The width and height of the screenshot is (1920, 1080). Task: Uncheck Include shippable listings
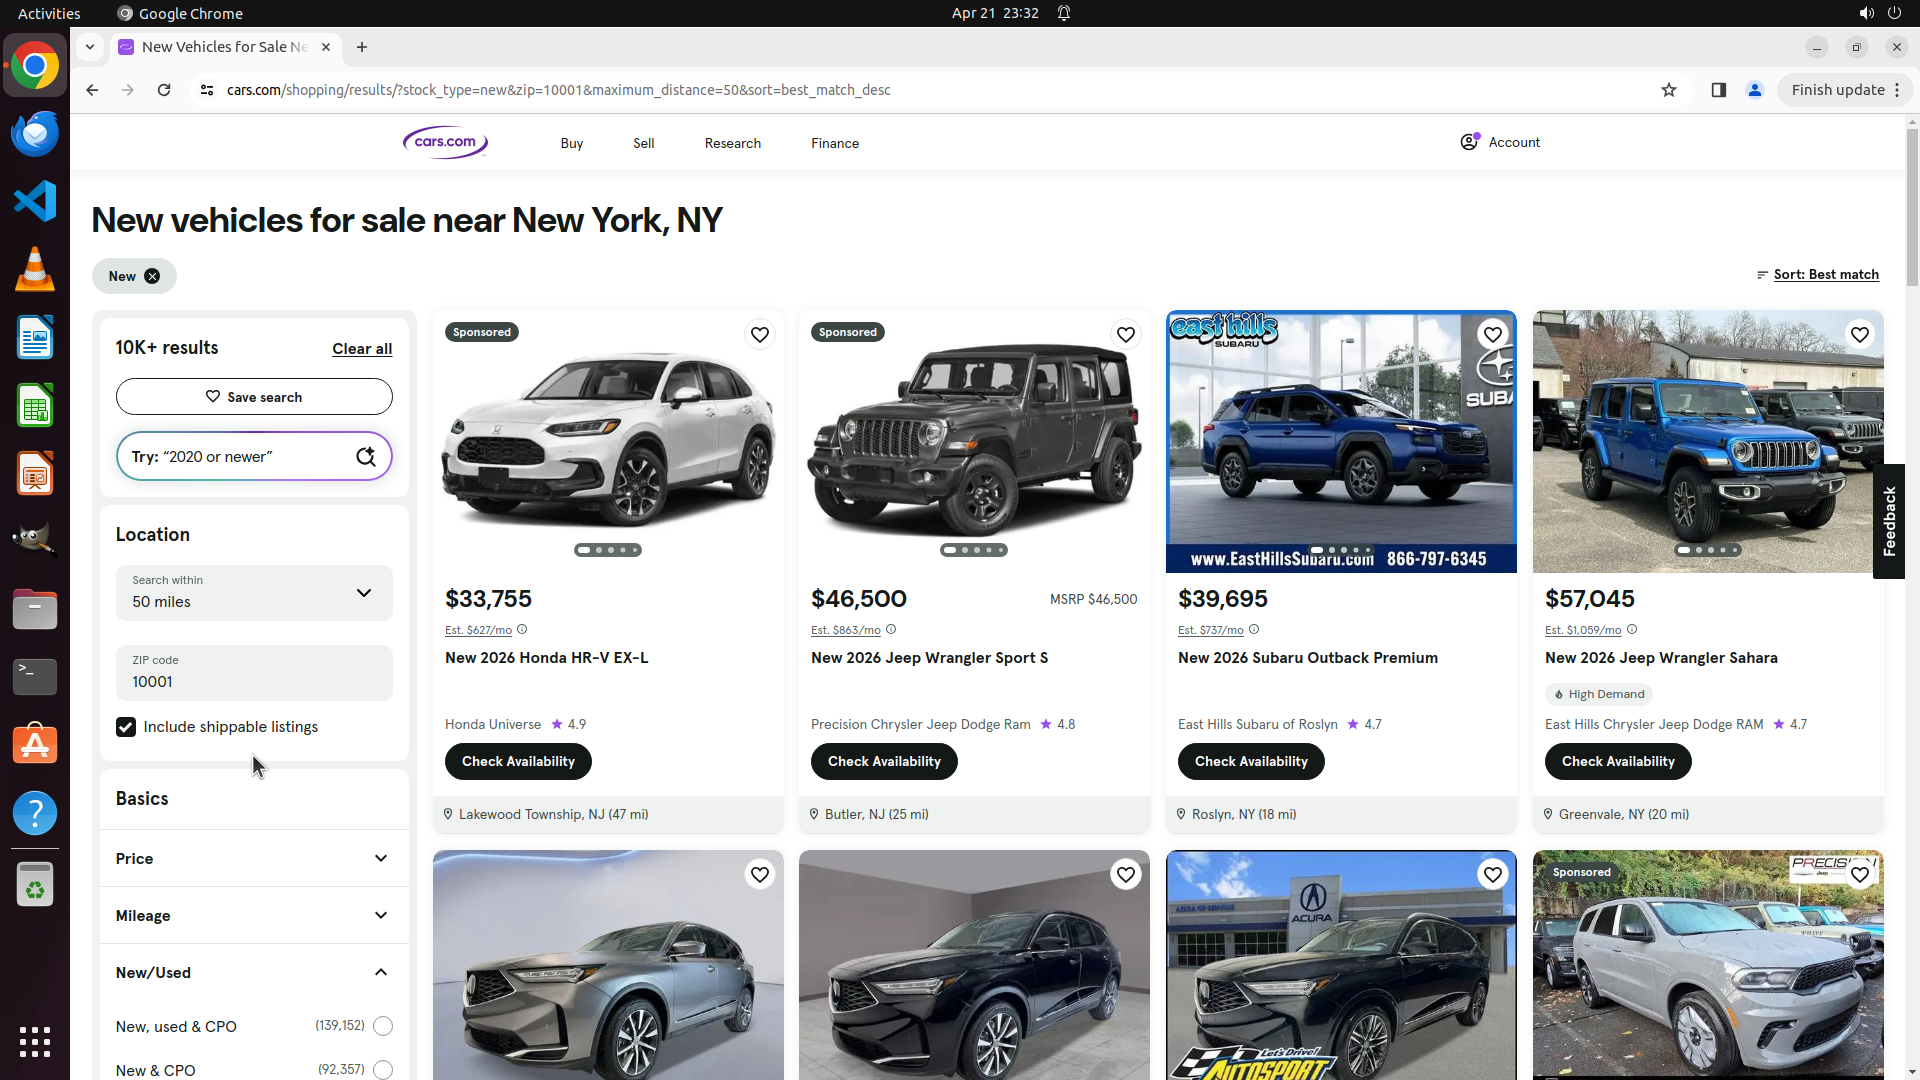[126, 727]
